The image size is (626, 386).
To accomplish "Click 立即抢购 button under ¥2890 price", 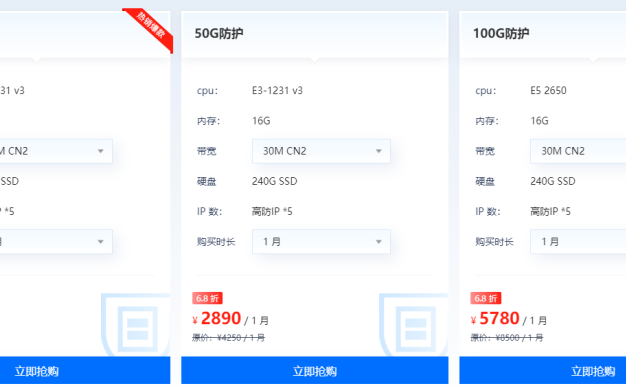I will 315,371.
